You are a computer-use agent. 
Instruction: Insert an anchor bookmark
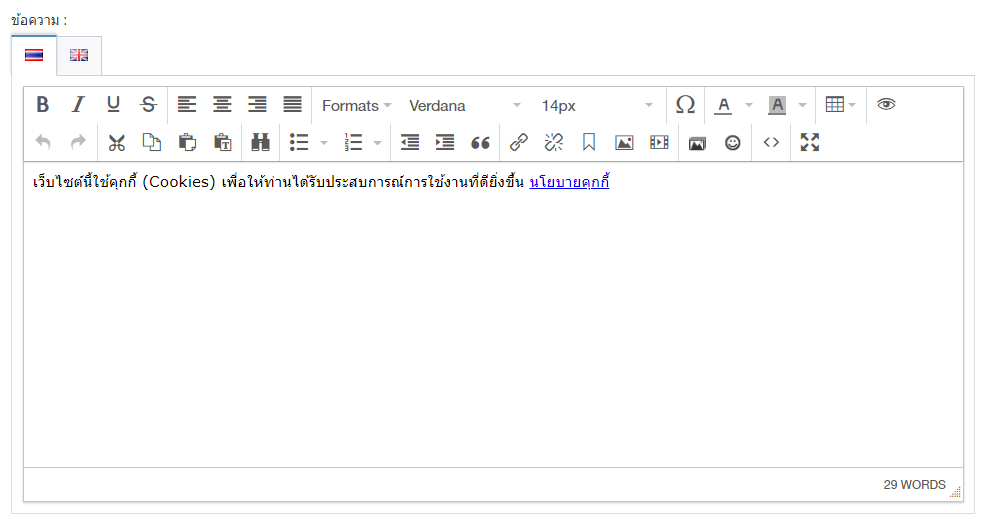tap(589, 142)
